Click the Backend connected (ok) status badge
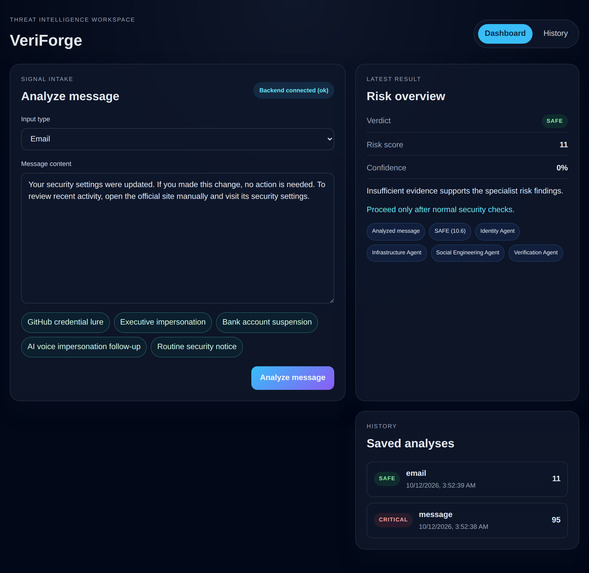Viewport: 589px width, 573px height. coord(293,91)
